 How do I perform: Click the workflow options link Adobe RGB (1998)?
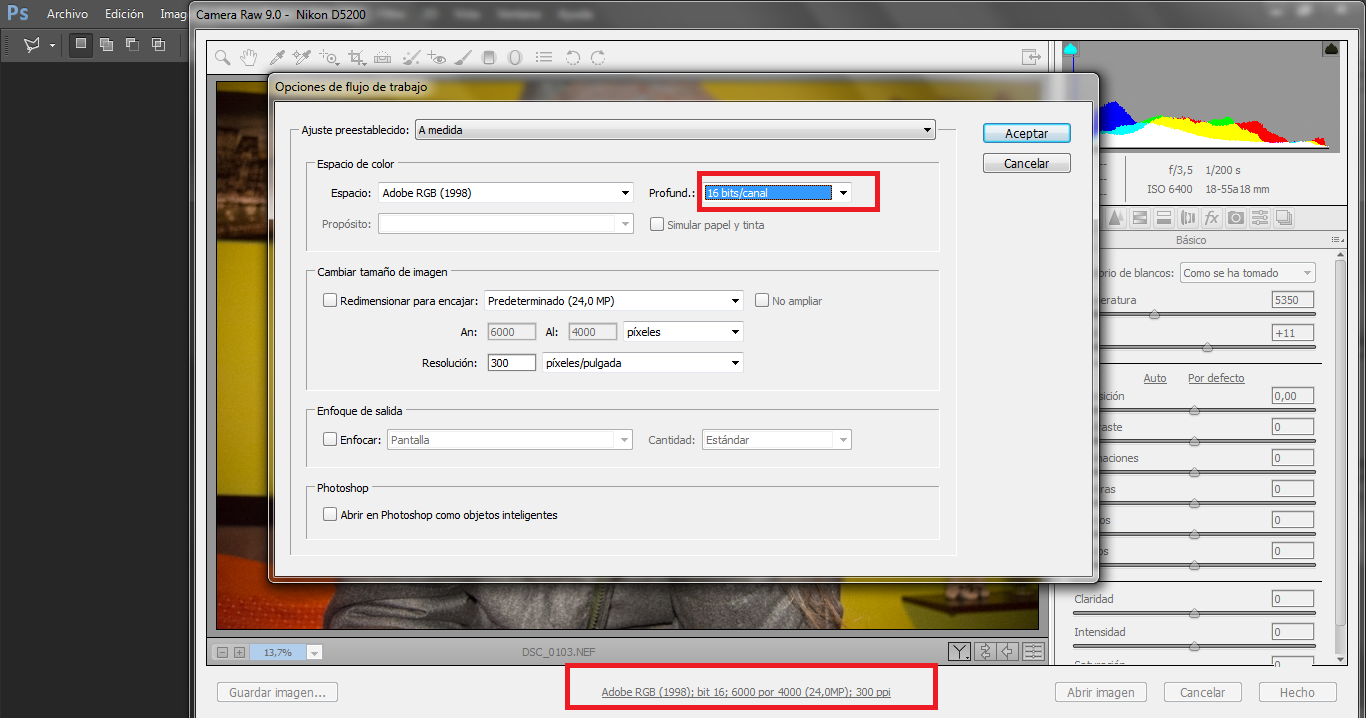pyautogui.click(x=746, y=692)
